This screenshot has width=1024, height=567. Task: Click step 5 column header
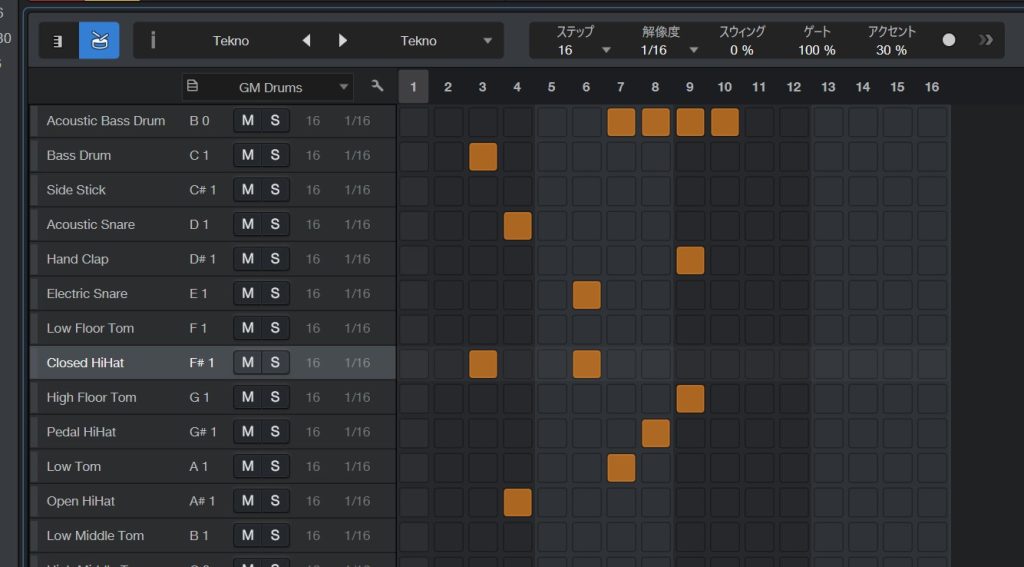pos(551,87)
